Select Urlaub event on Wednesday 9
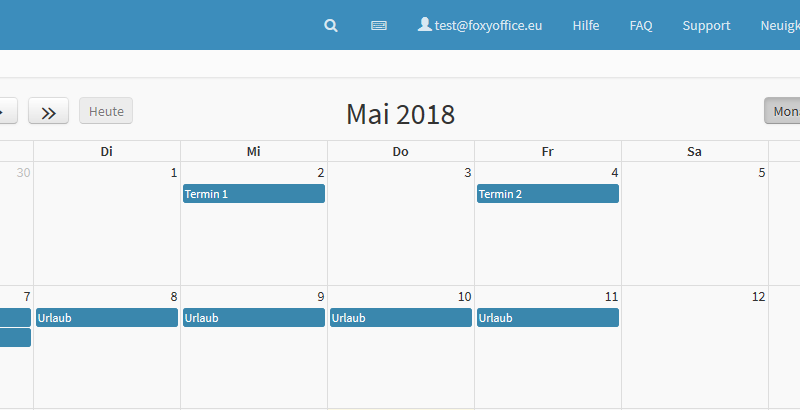Image resolution: width=800 pixels, height=410 pixels. point(254,318)
